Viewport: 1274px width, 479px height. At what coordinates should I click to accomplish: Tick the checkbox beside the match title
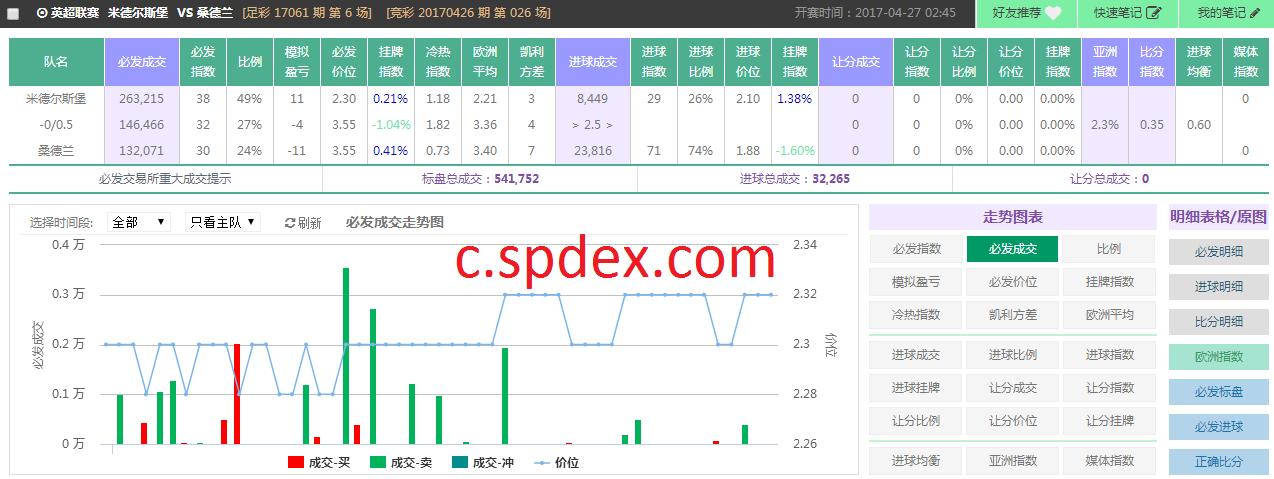(x=13, y=14)
